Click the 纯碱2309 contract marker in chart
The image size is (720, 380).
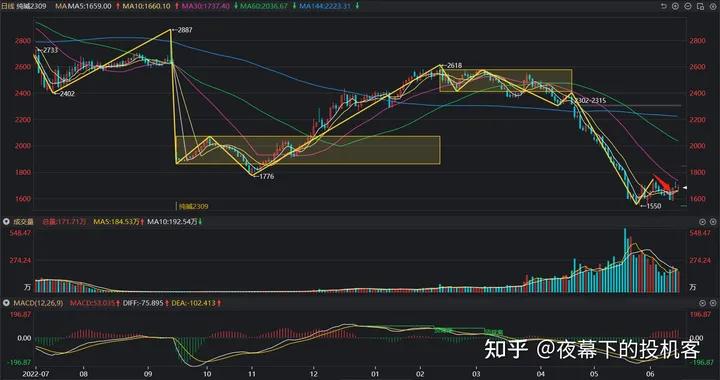click(193, 207)
